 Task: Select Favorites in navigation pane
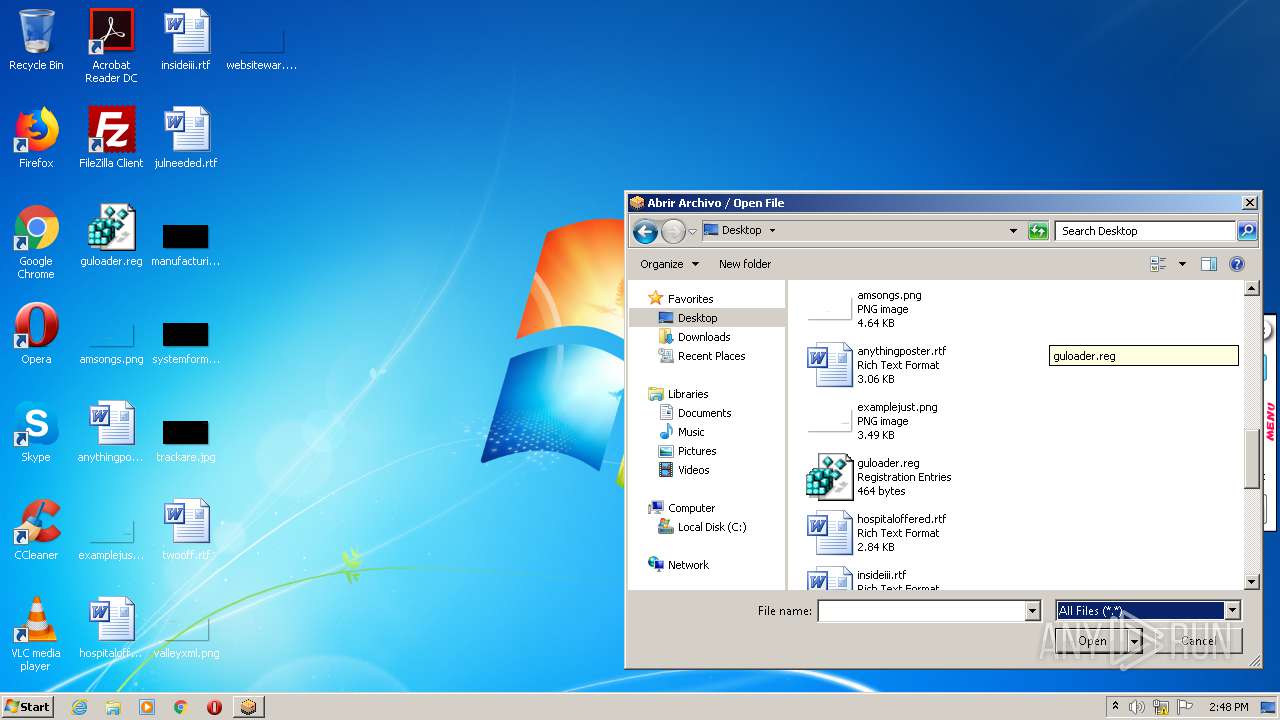click(x=690, y=299)
